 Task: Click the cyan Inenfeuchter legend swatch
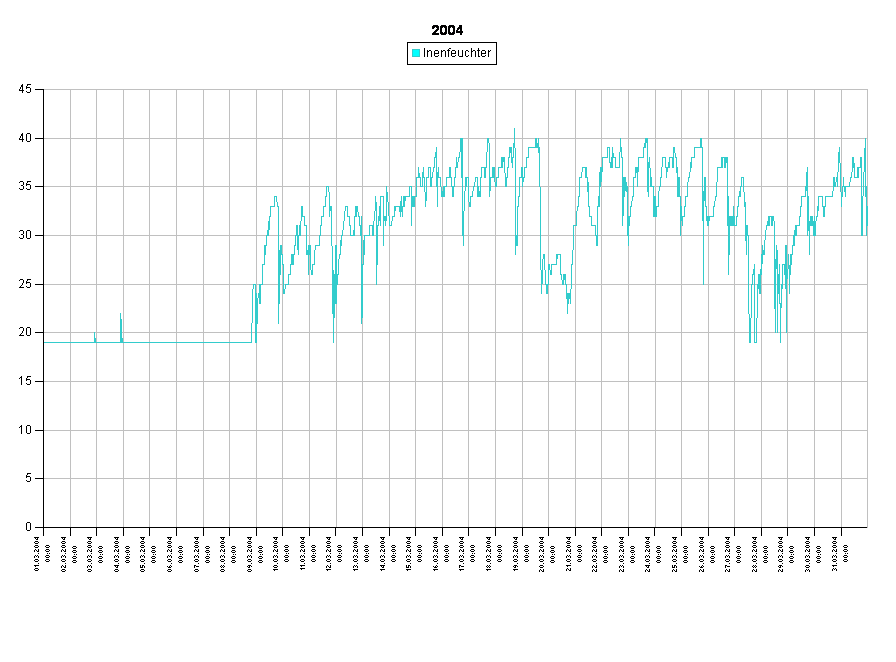(x=416, y=53)
